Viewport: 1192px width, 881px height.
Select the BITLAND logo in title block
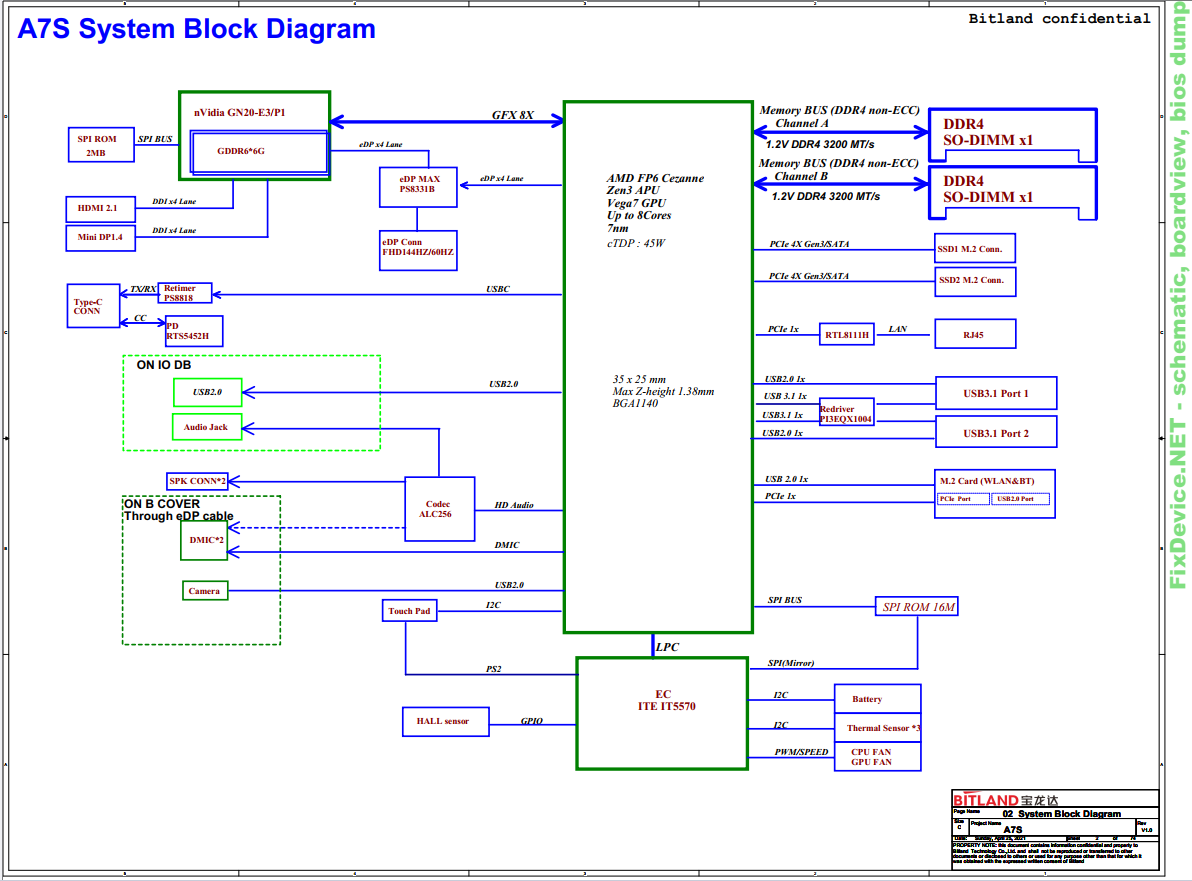tap(1005, 800)
